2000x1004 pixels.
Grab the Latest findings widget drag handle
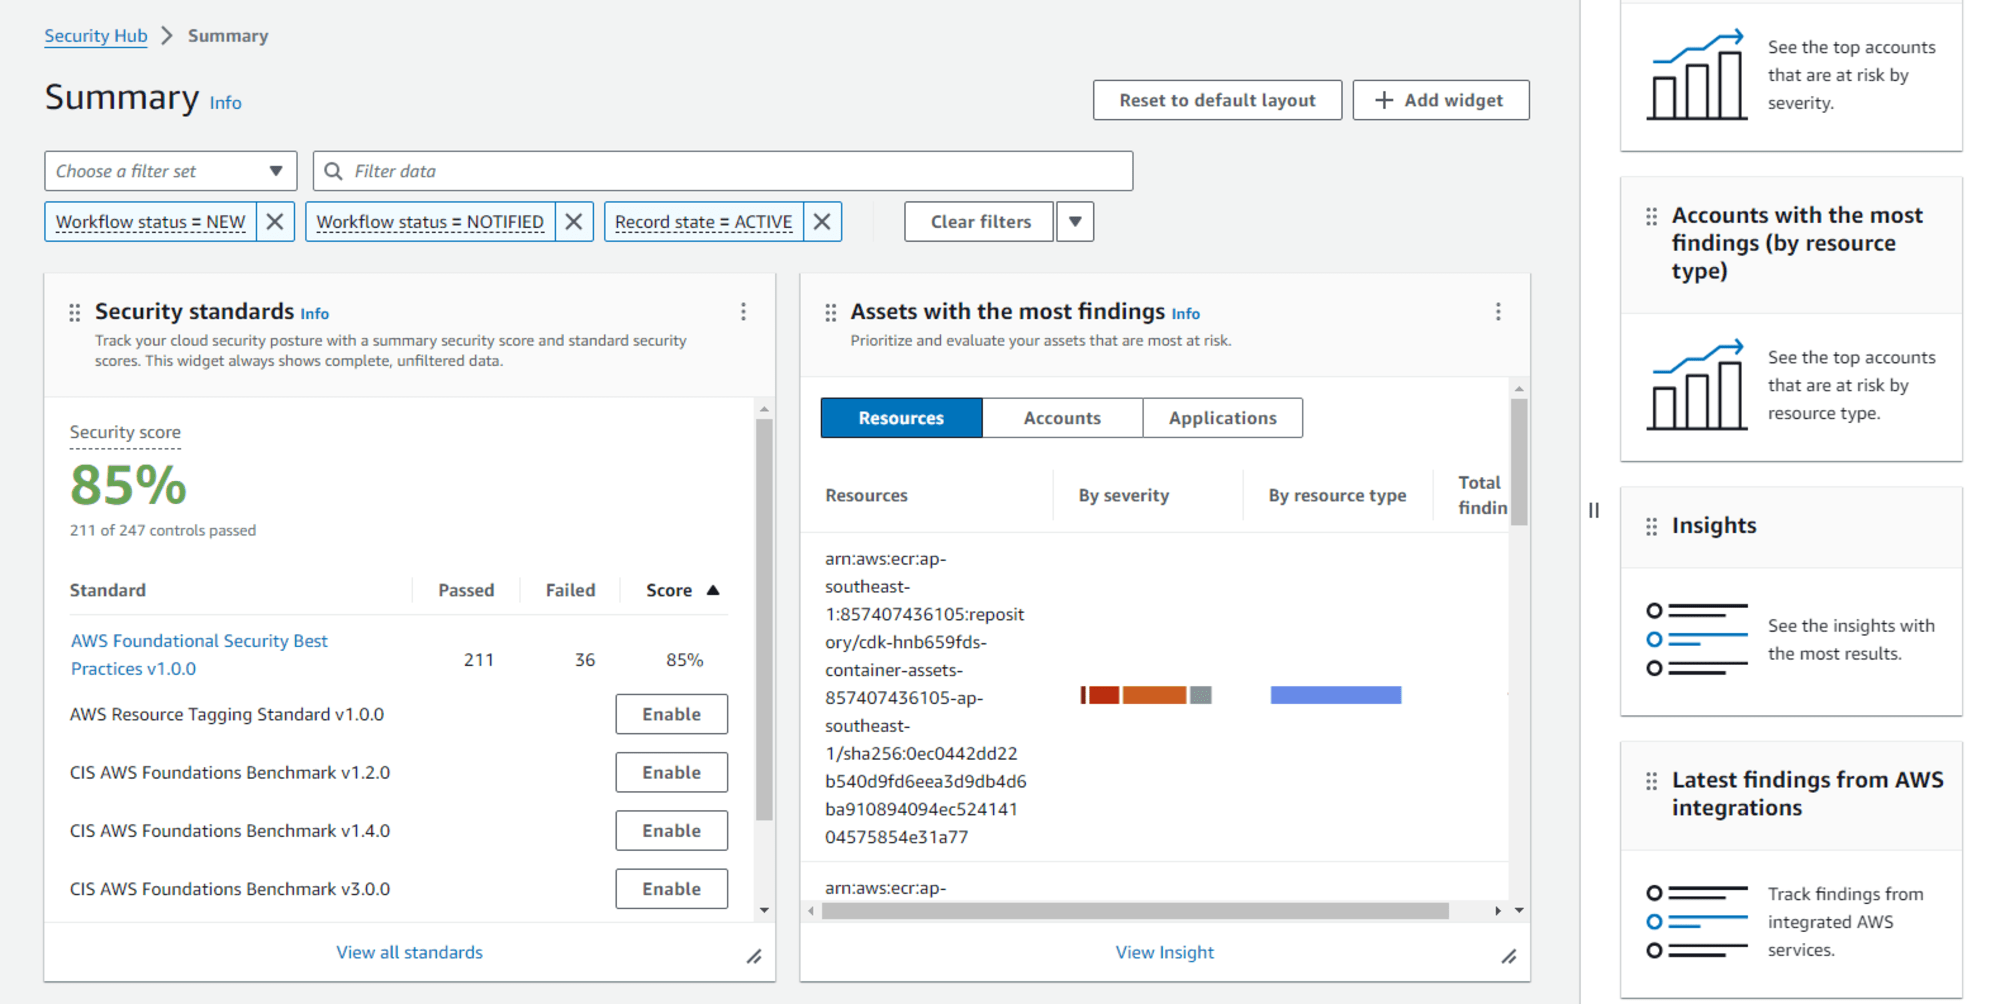coord(1652,781)
